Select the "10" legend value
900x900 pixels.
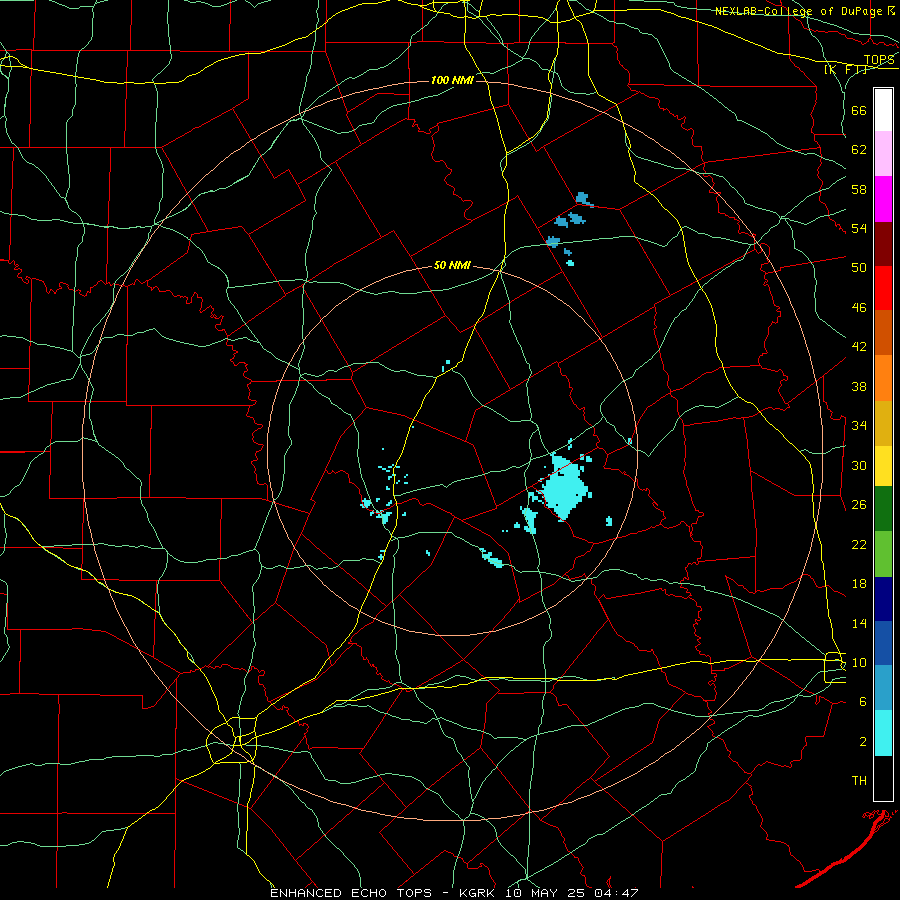[x=859, y=662]
